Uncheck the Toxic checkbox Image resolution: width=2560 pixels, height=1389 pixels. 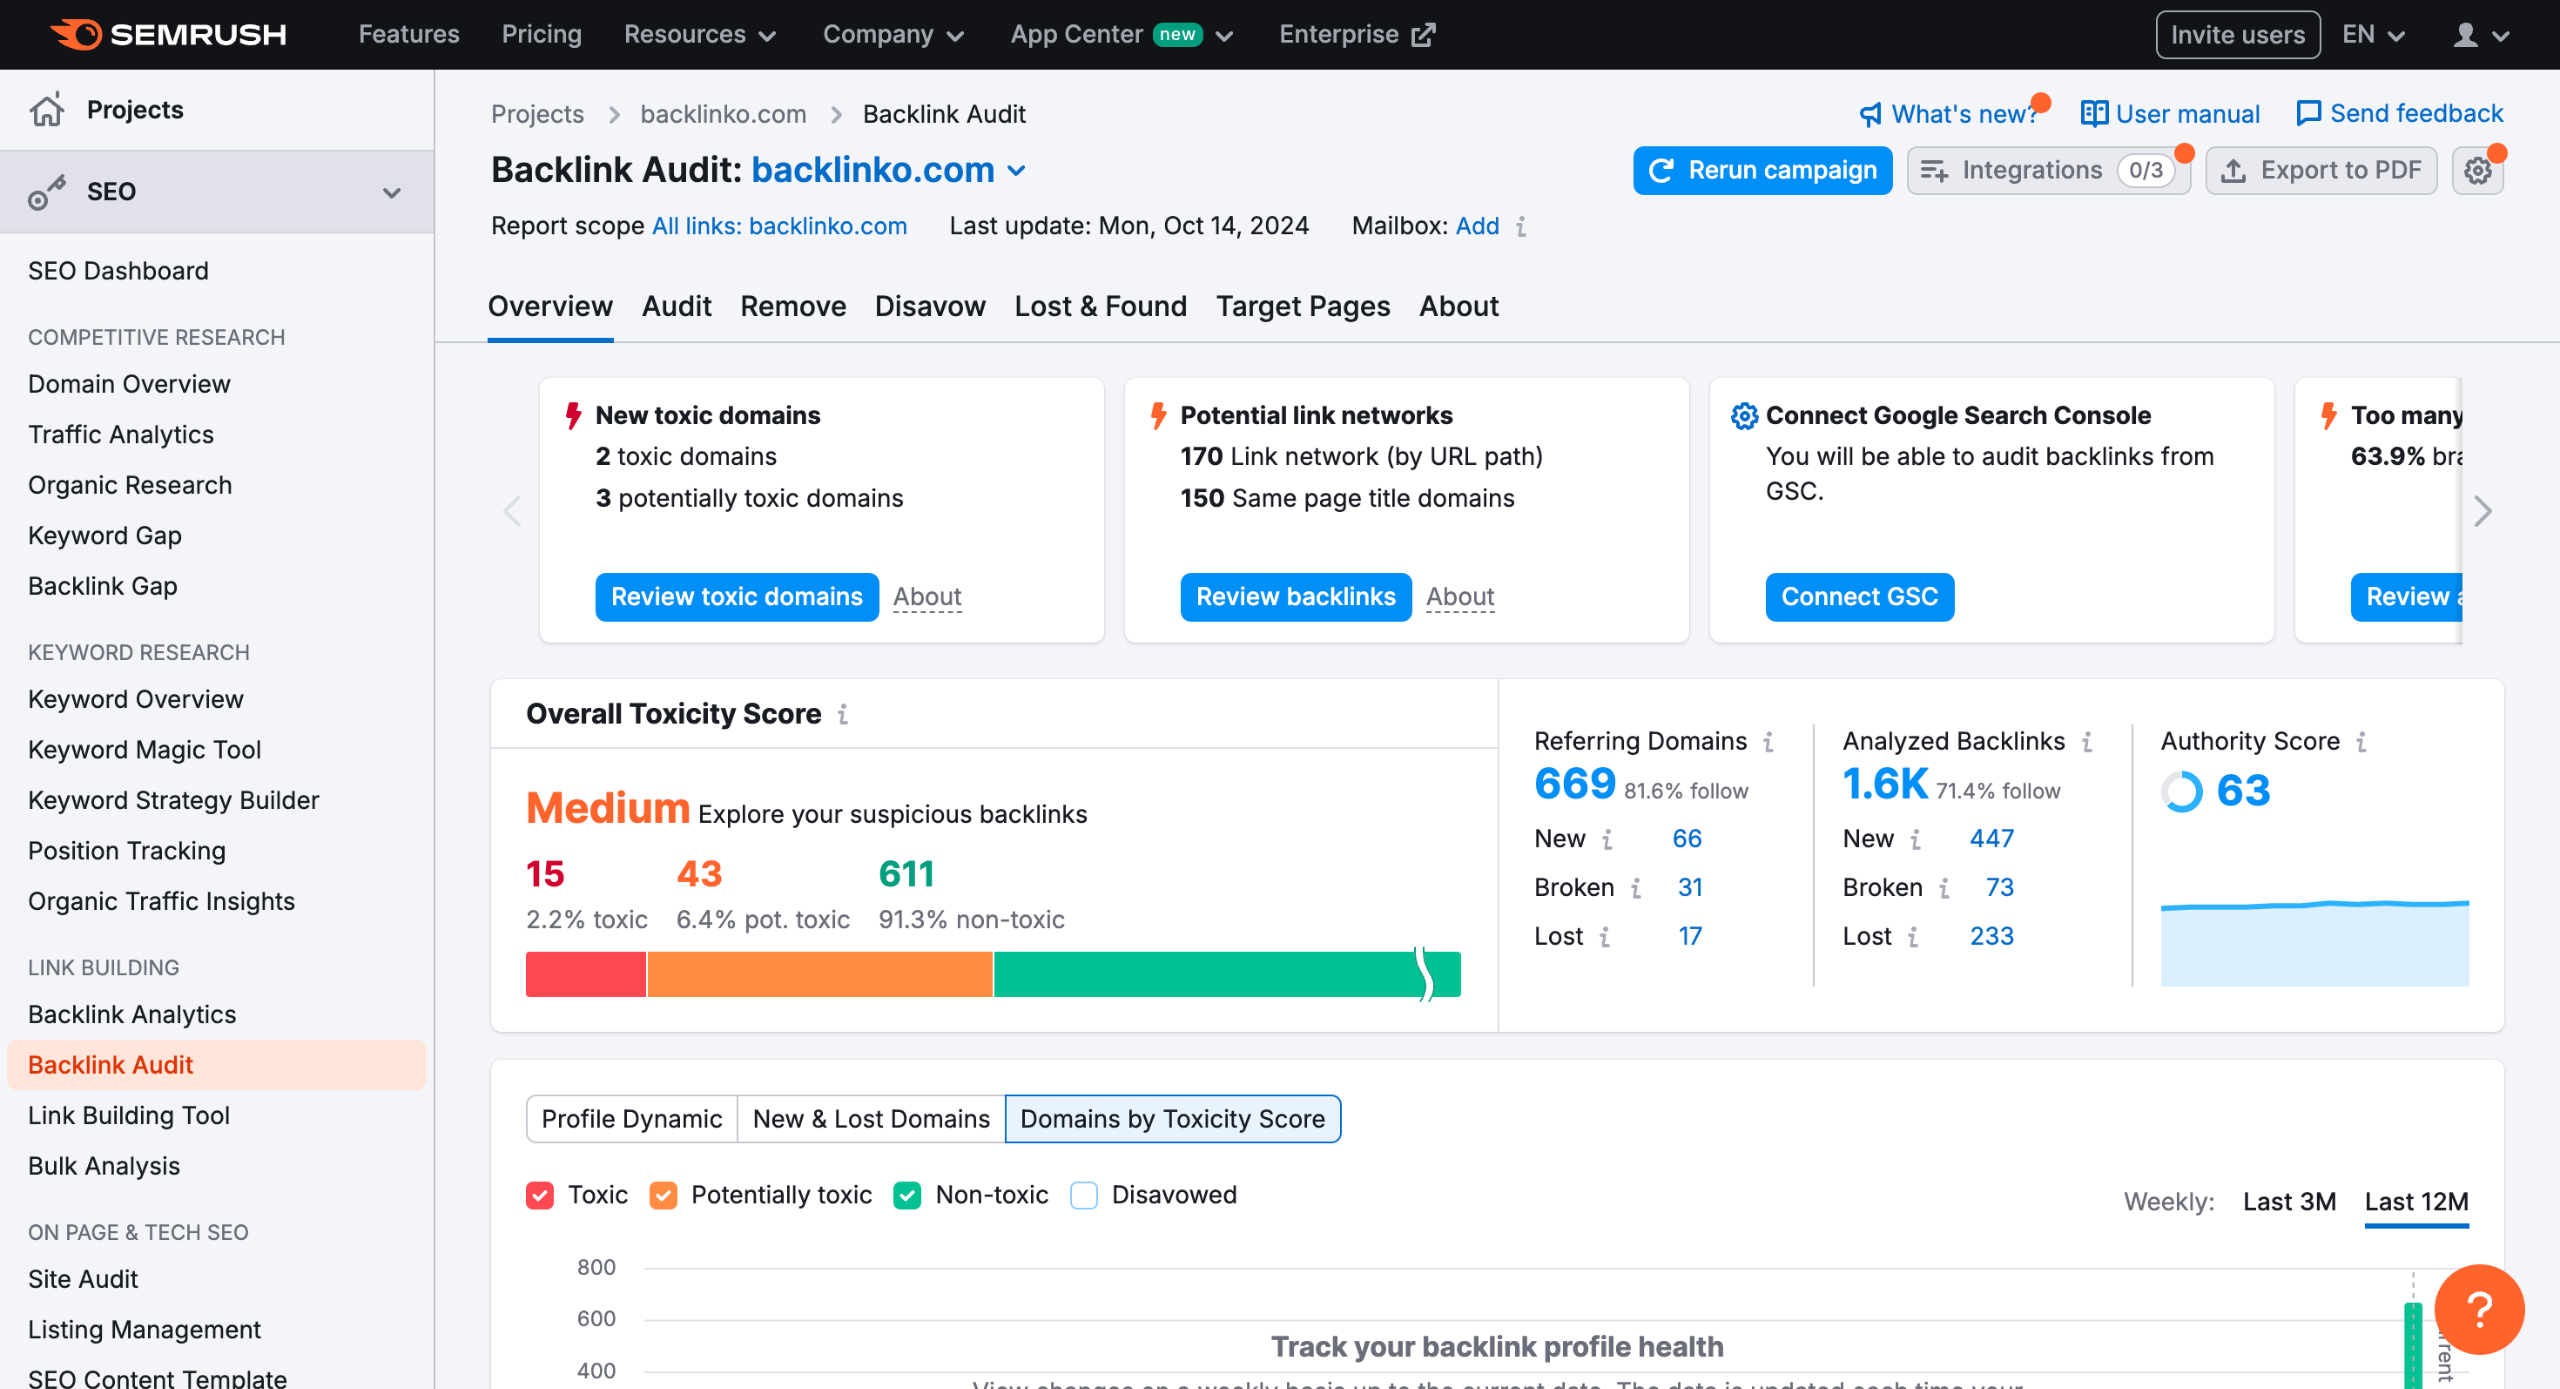pyautogui.click(x=540, y=1195)
